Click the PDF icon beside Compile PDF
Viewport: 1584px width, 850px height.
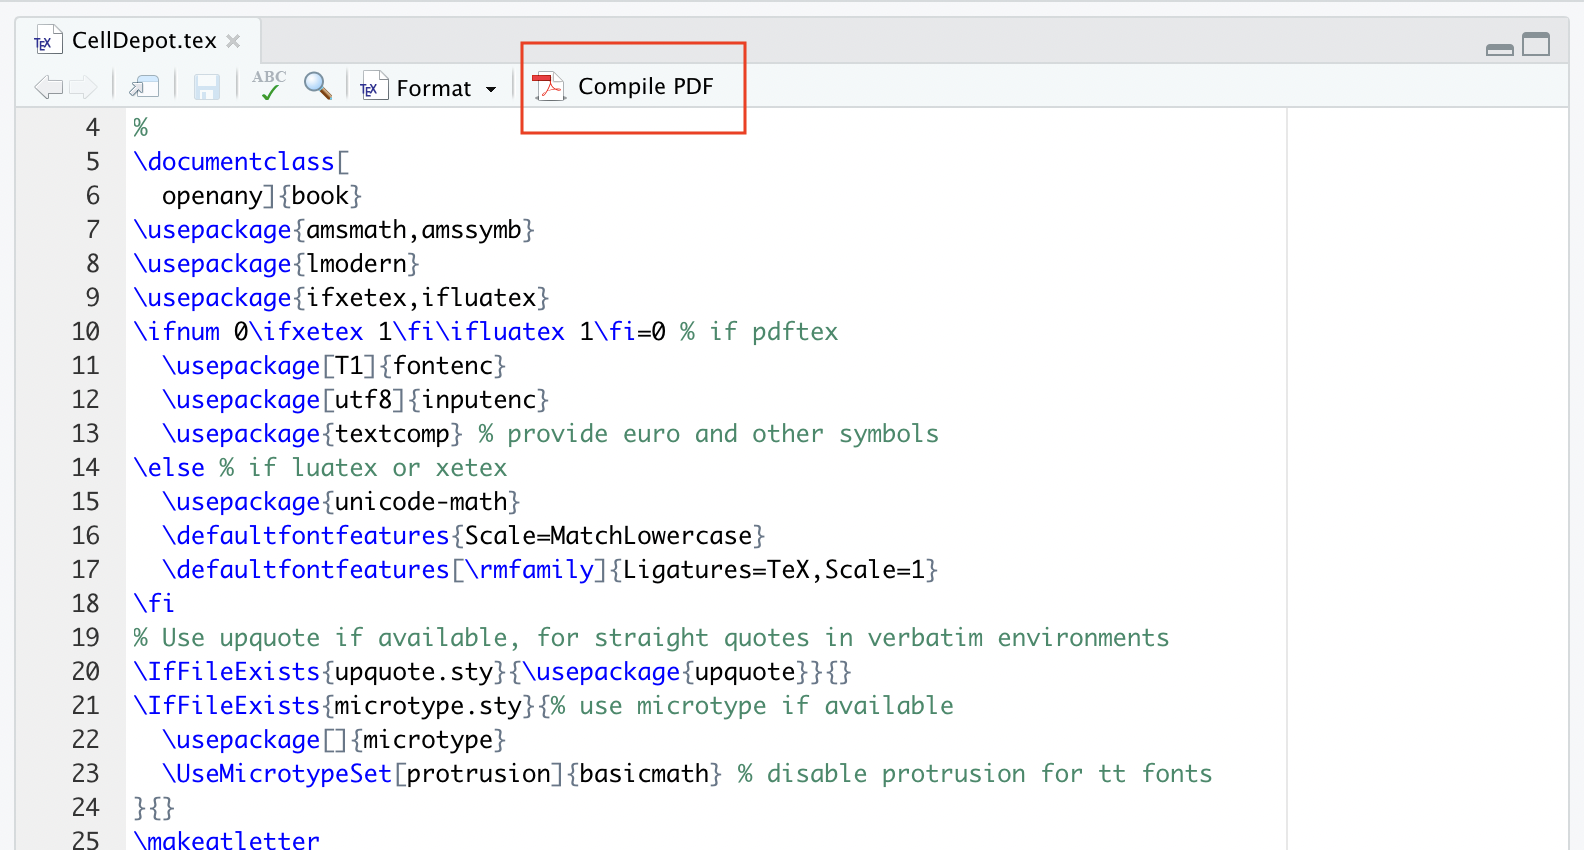pyautogui.click(x=548, y=87)
